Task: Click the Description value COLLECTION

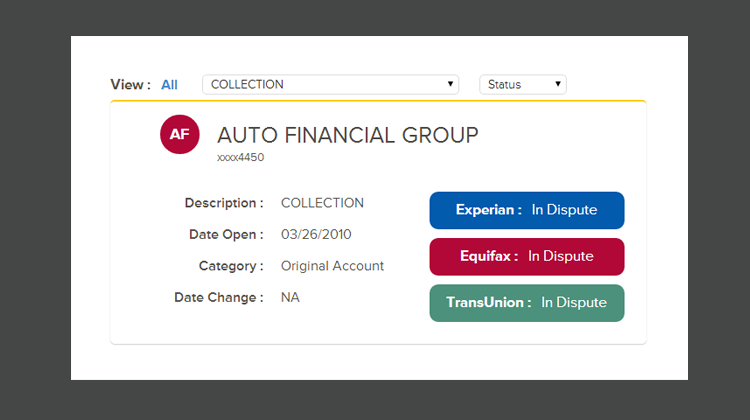Action: (322, 203)
